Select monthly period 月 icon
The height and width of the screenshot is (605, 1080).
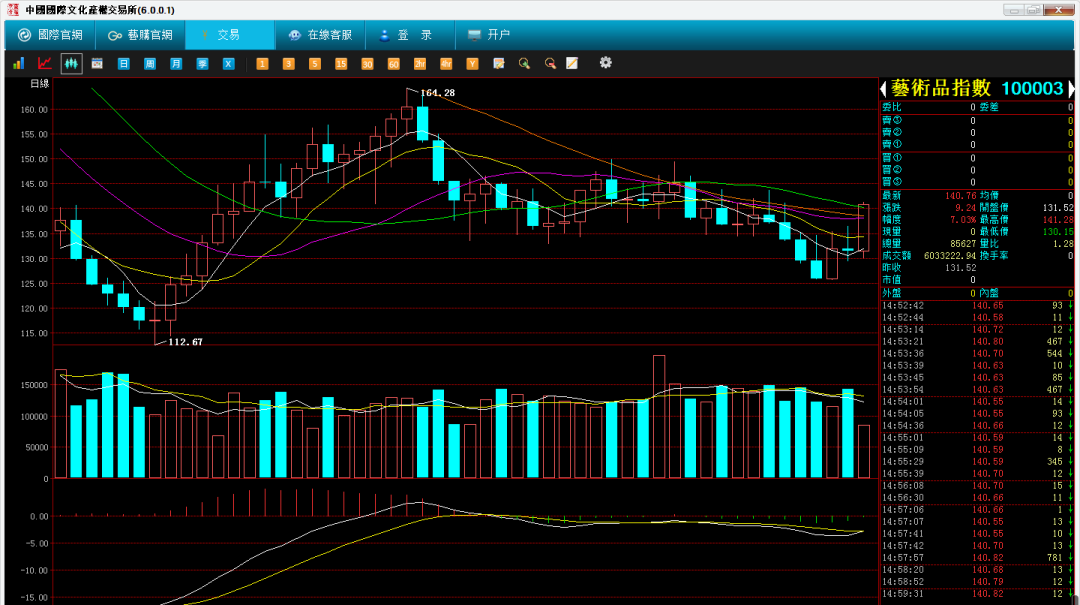tap(176, 63)
